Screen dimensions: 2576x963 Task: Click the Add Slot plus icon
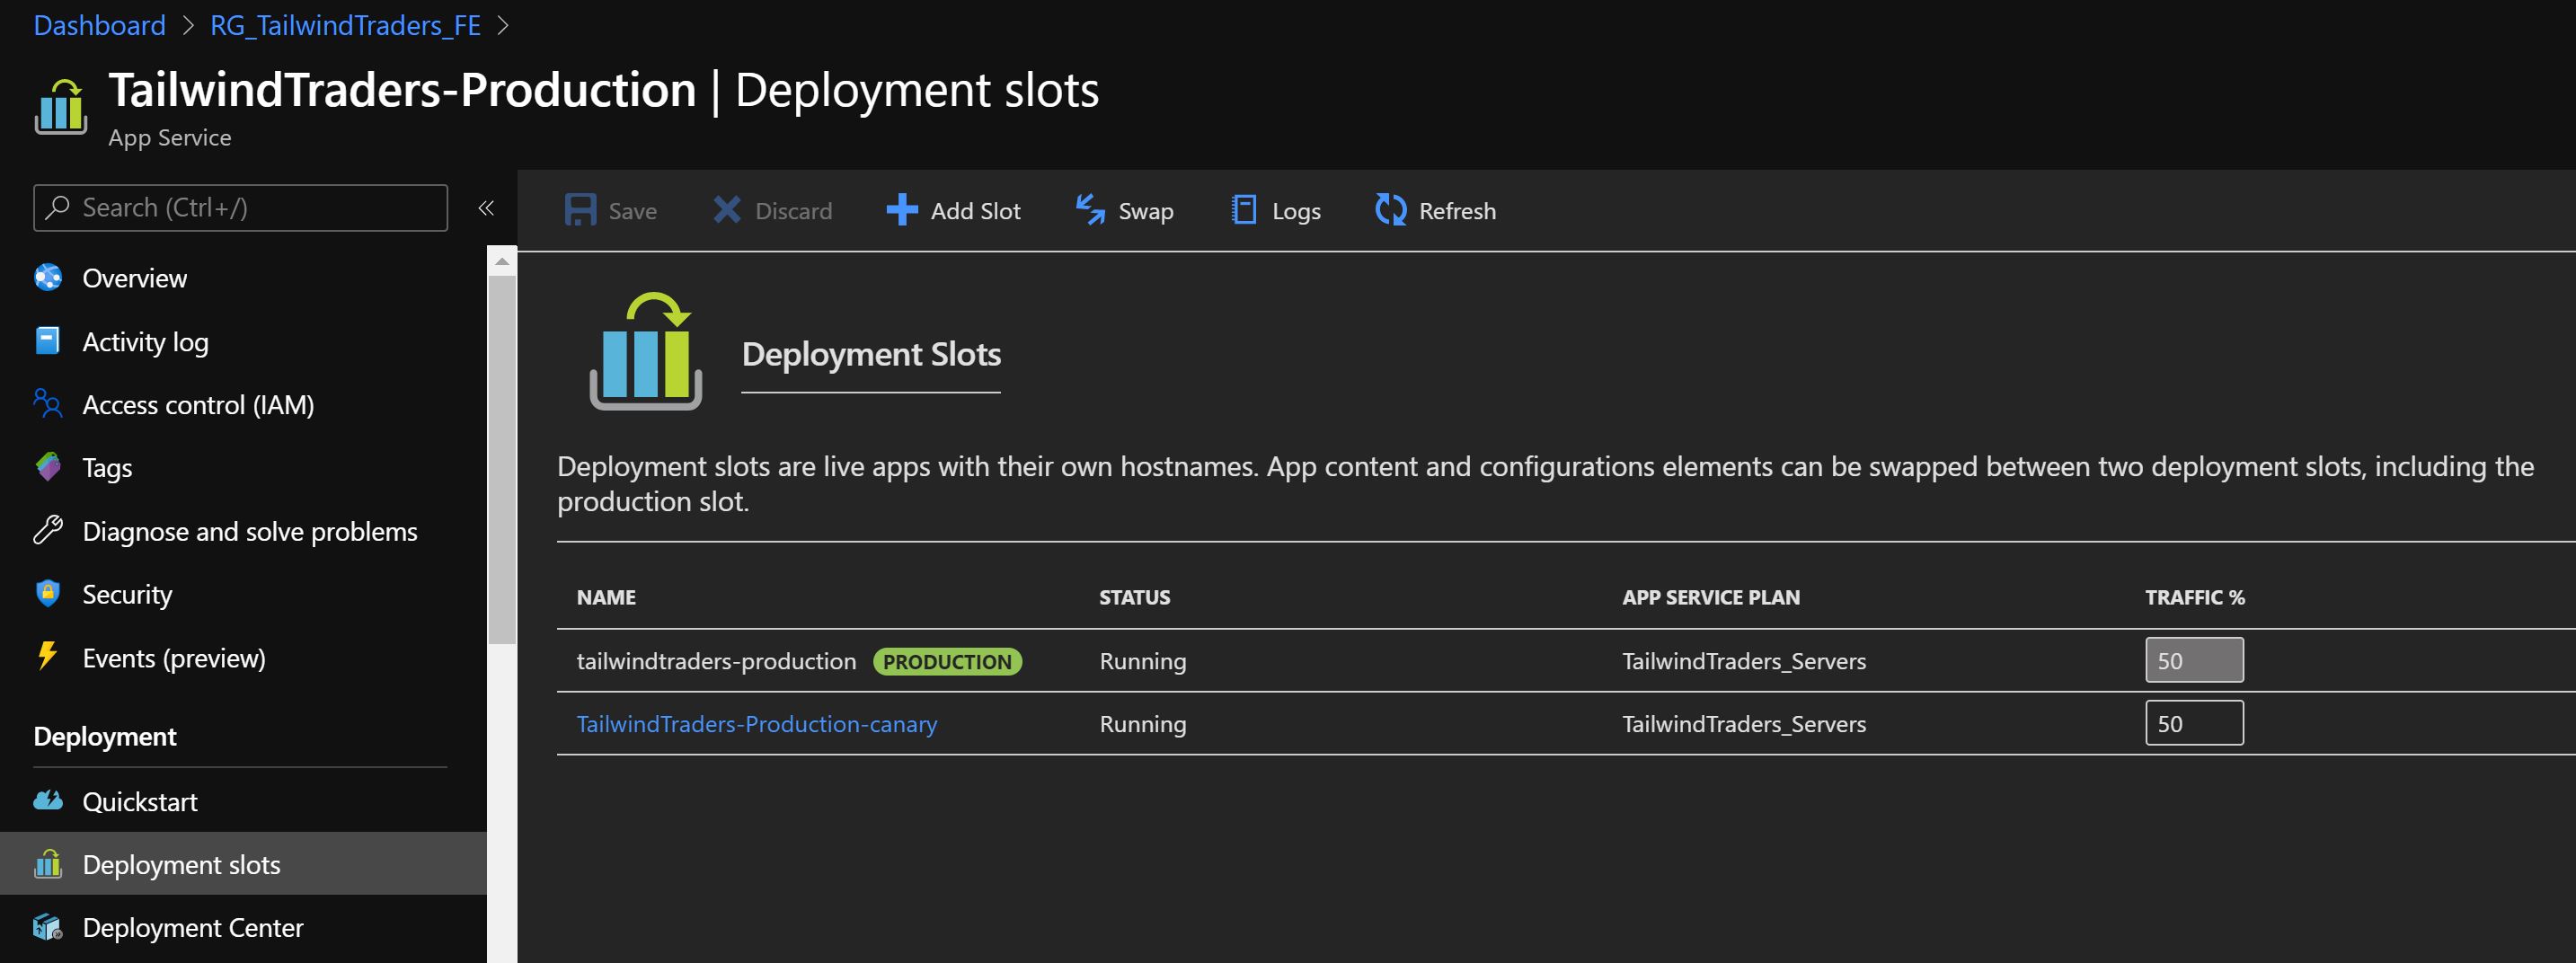[902, 210]
